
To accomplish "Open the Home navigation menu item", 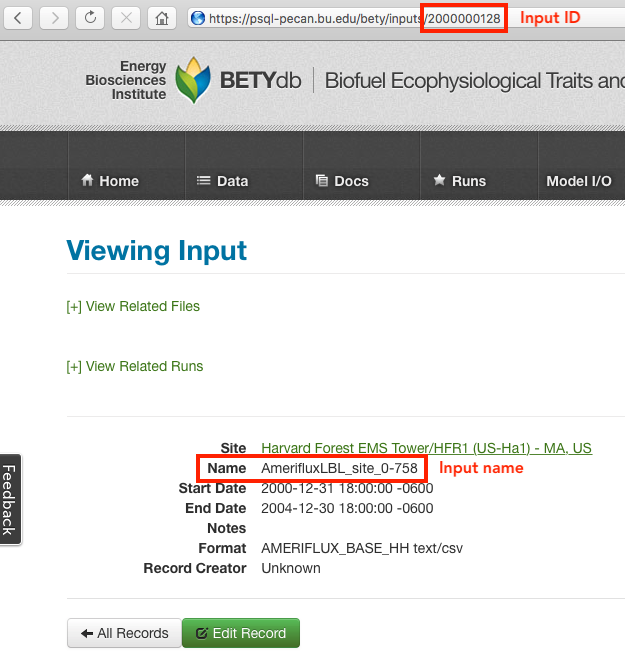I will point(110,181).
